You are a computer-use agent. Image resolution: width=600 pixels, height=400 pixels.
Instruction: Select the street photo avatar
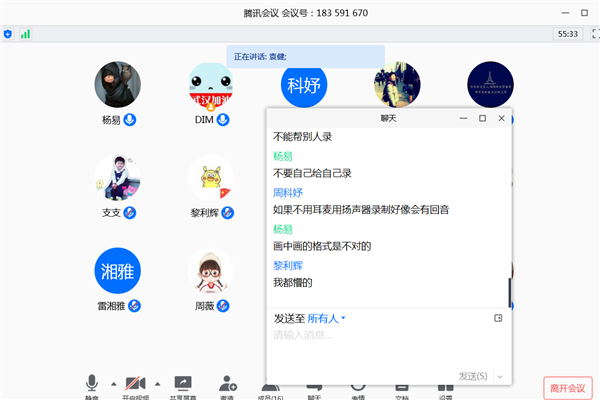point(397,85)
